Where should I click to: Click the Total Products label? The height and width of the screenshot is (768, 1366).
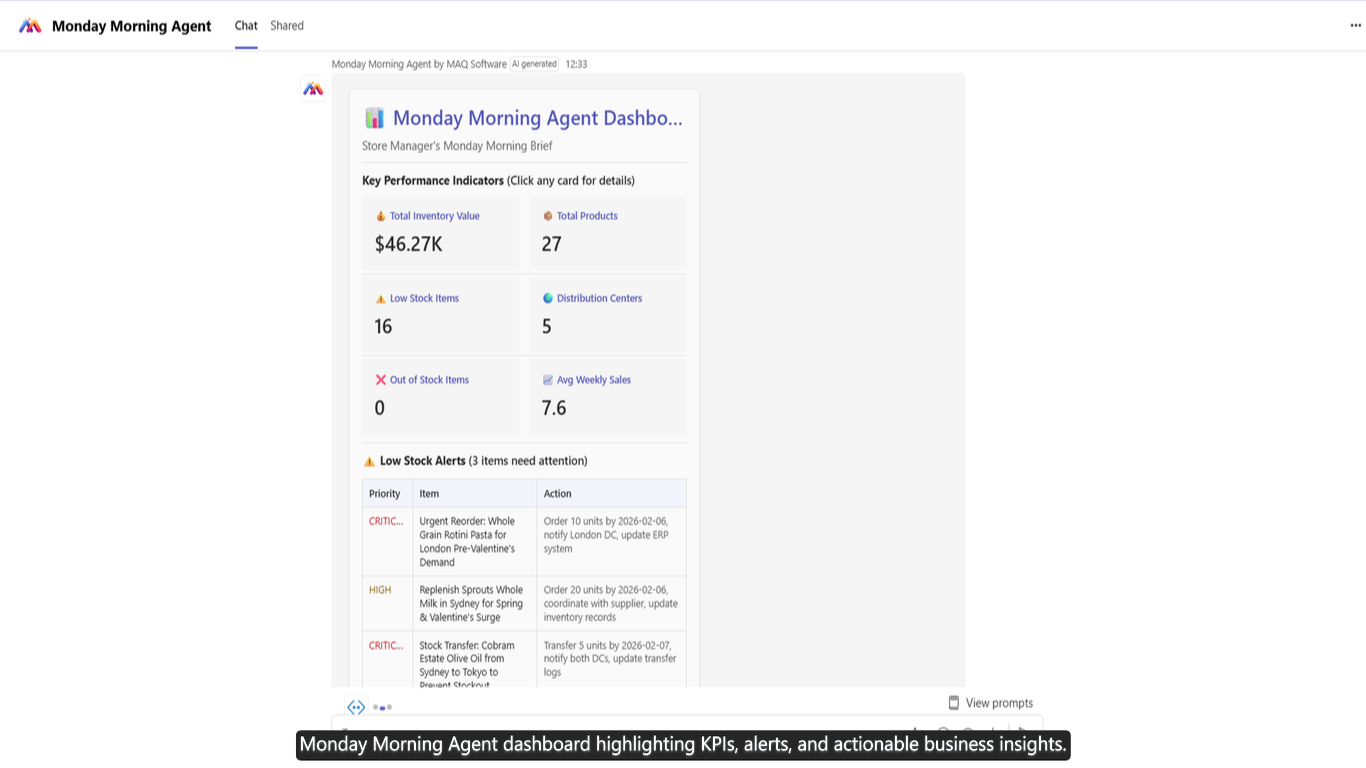[x=587, y=216]
